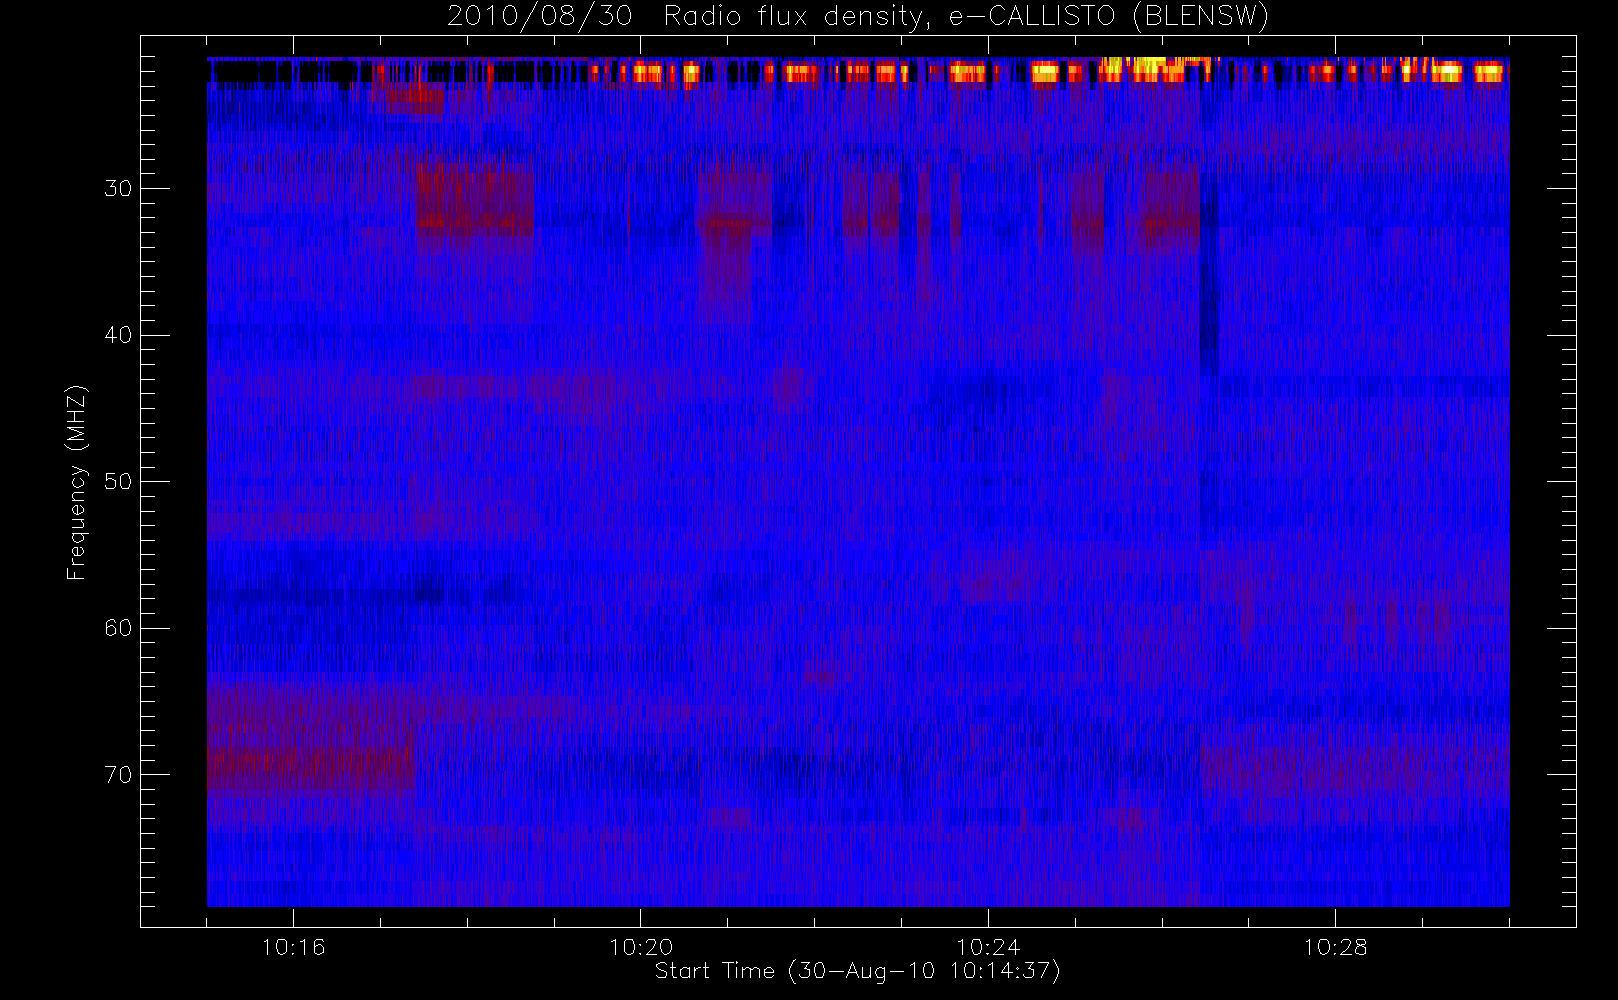Click the 10:28 time tick label
This screenshot has width=1618, height=1000.
coord(1335,947)
